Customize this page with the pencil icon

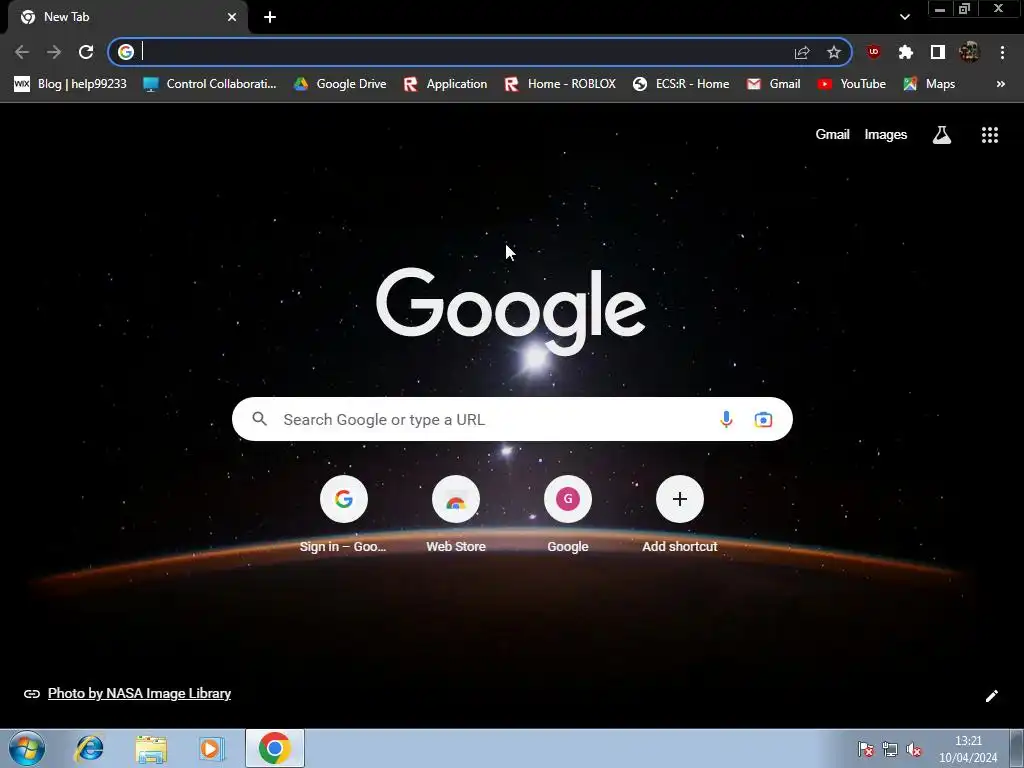coord(991,696)
